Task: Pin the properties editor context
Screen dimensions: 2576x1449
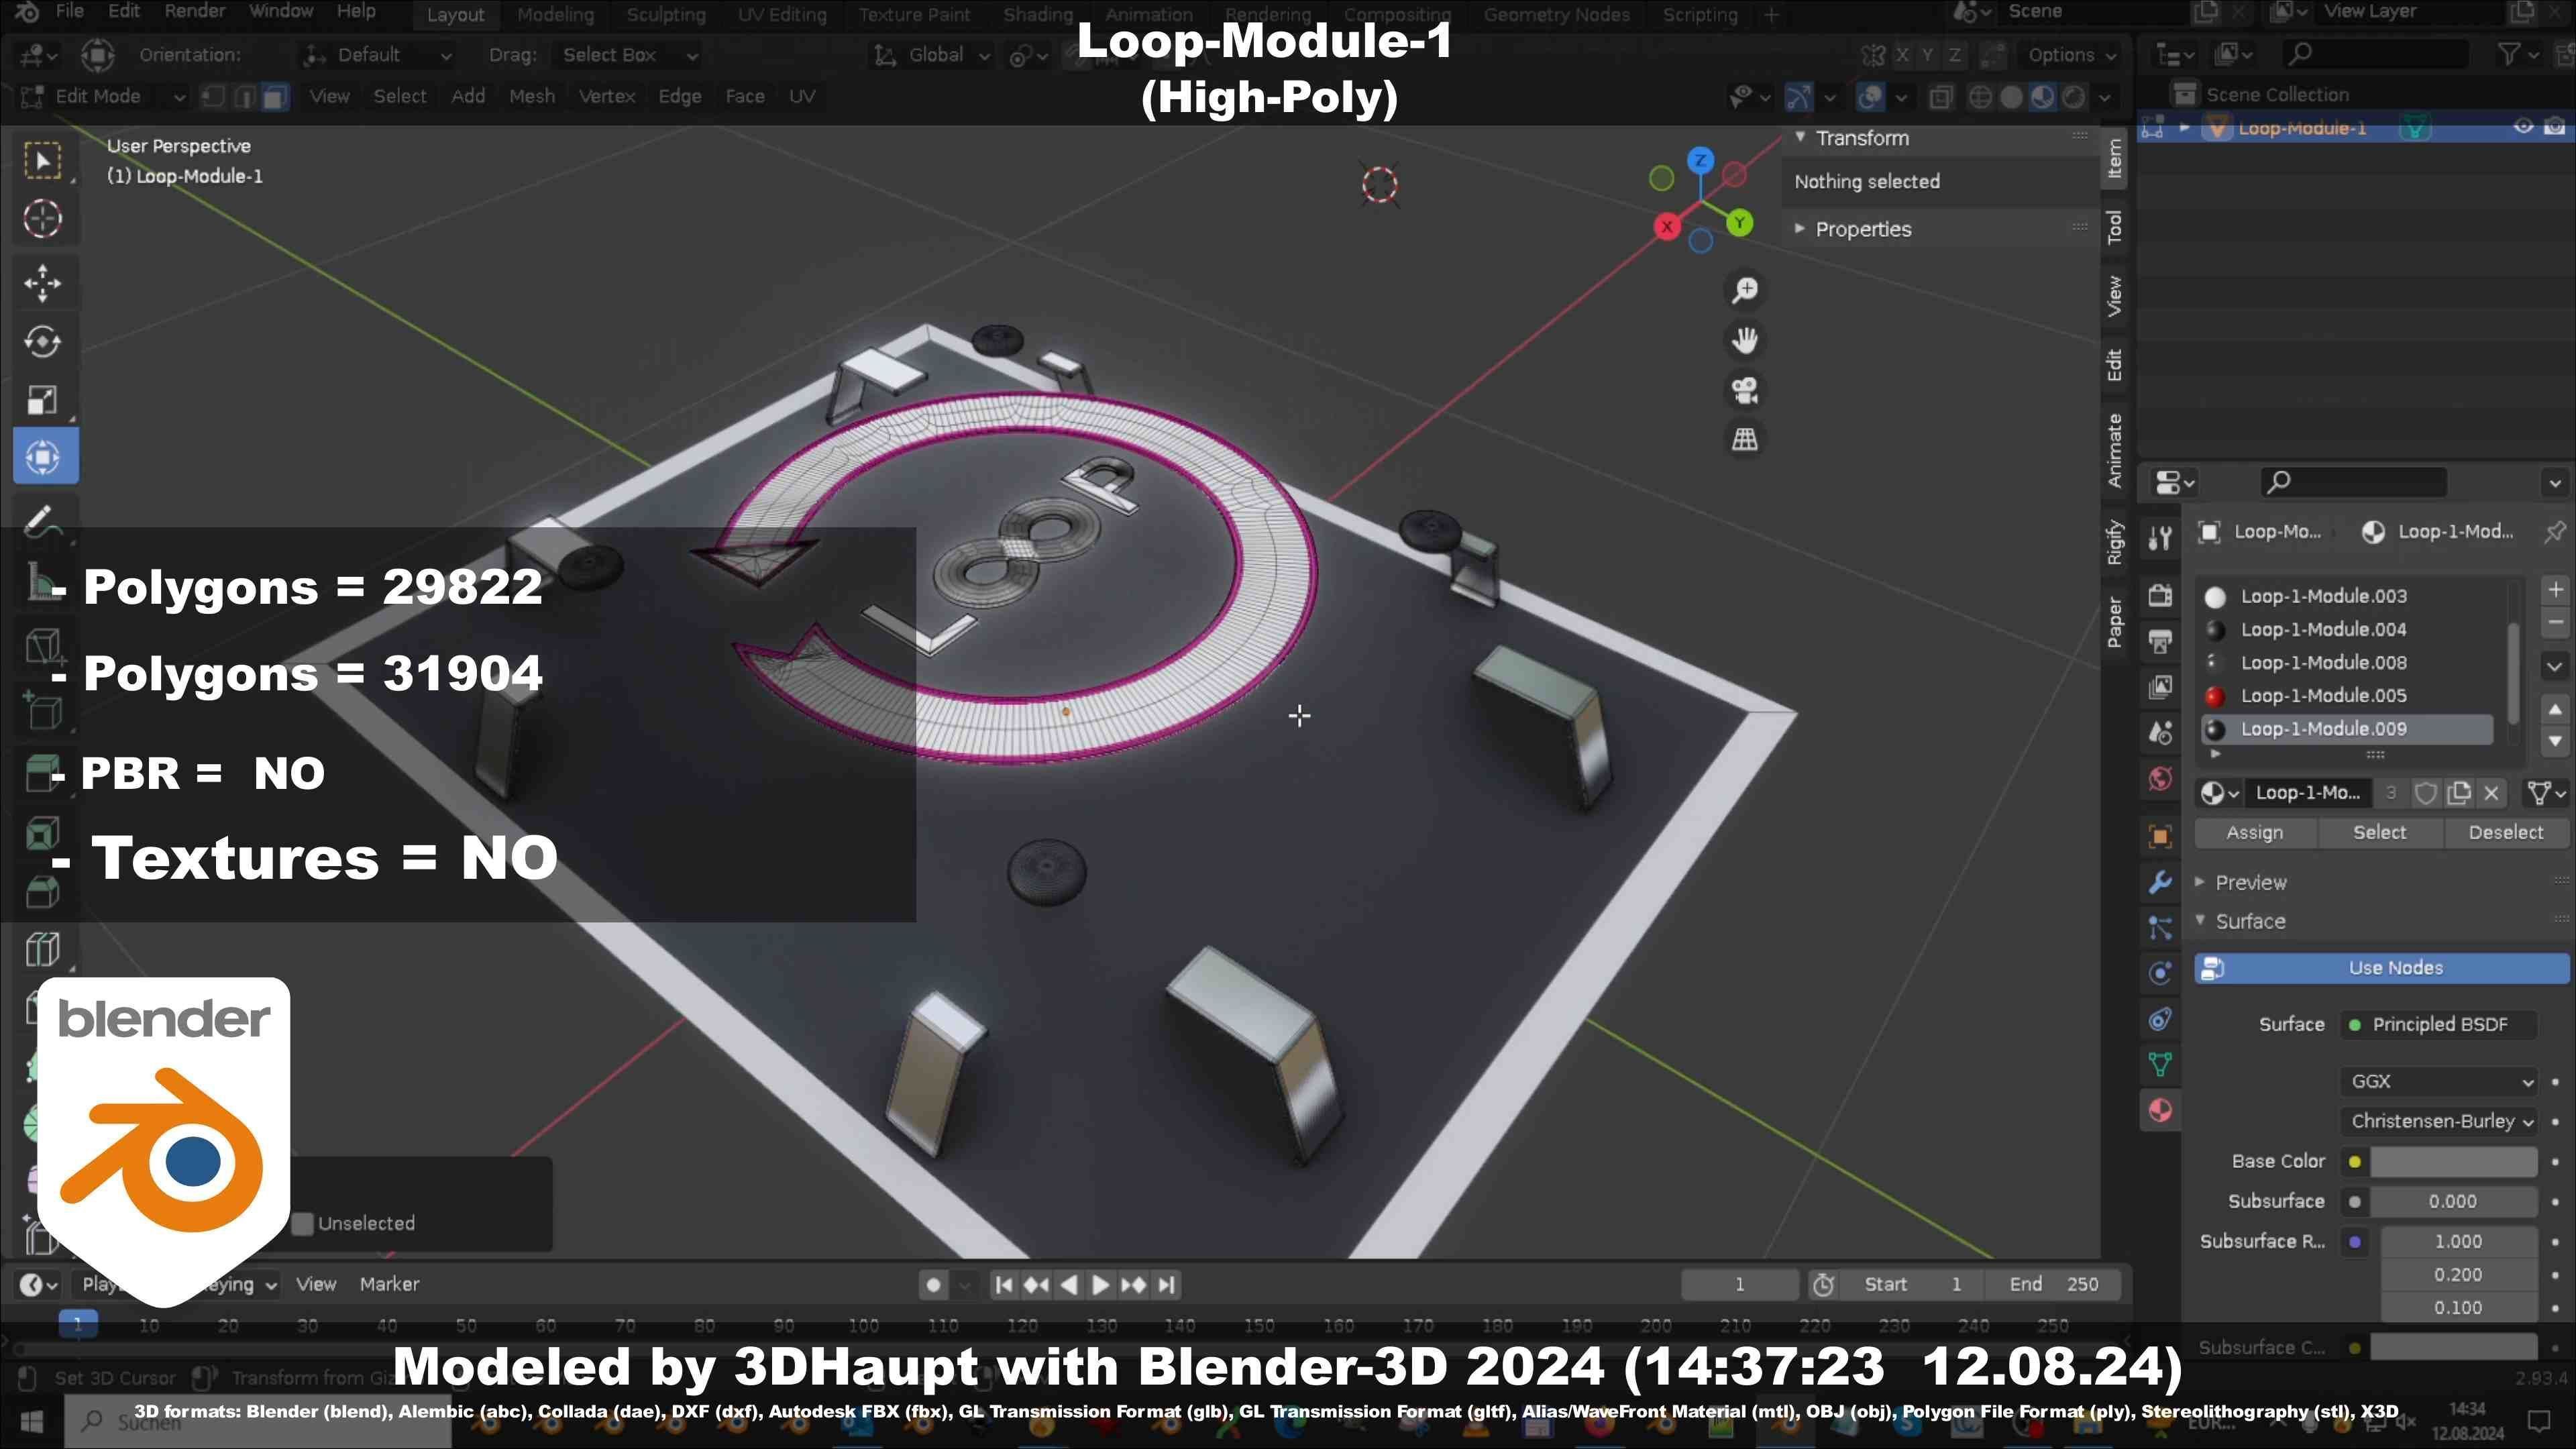Action: coord(2554,532)
